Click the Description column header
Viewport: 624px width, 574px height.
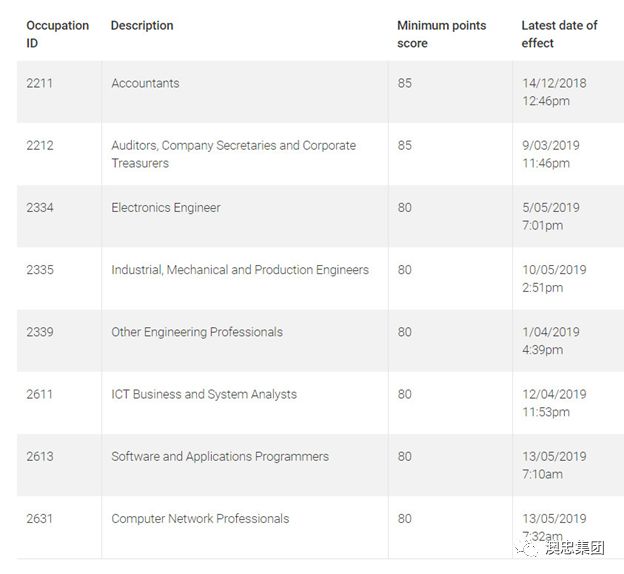click(x=142, y=25)
